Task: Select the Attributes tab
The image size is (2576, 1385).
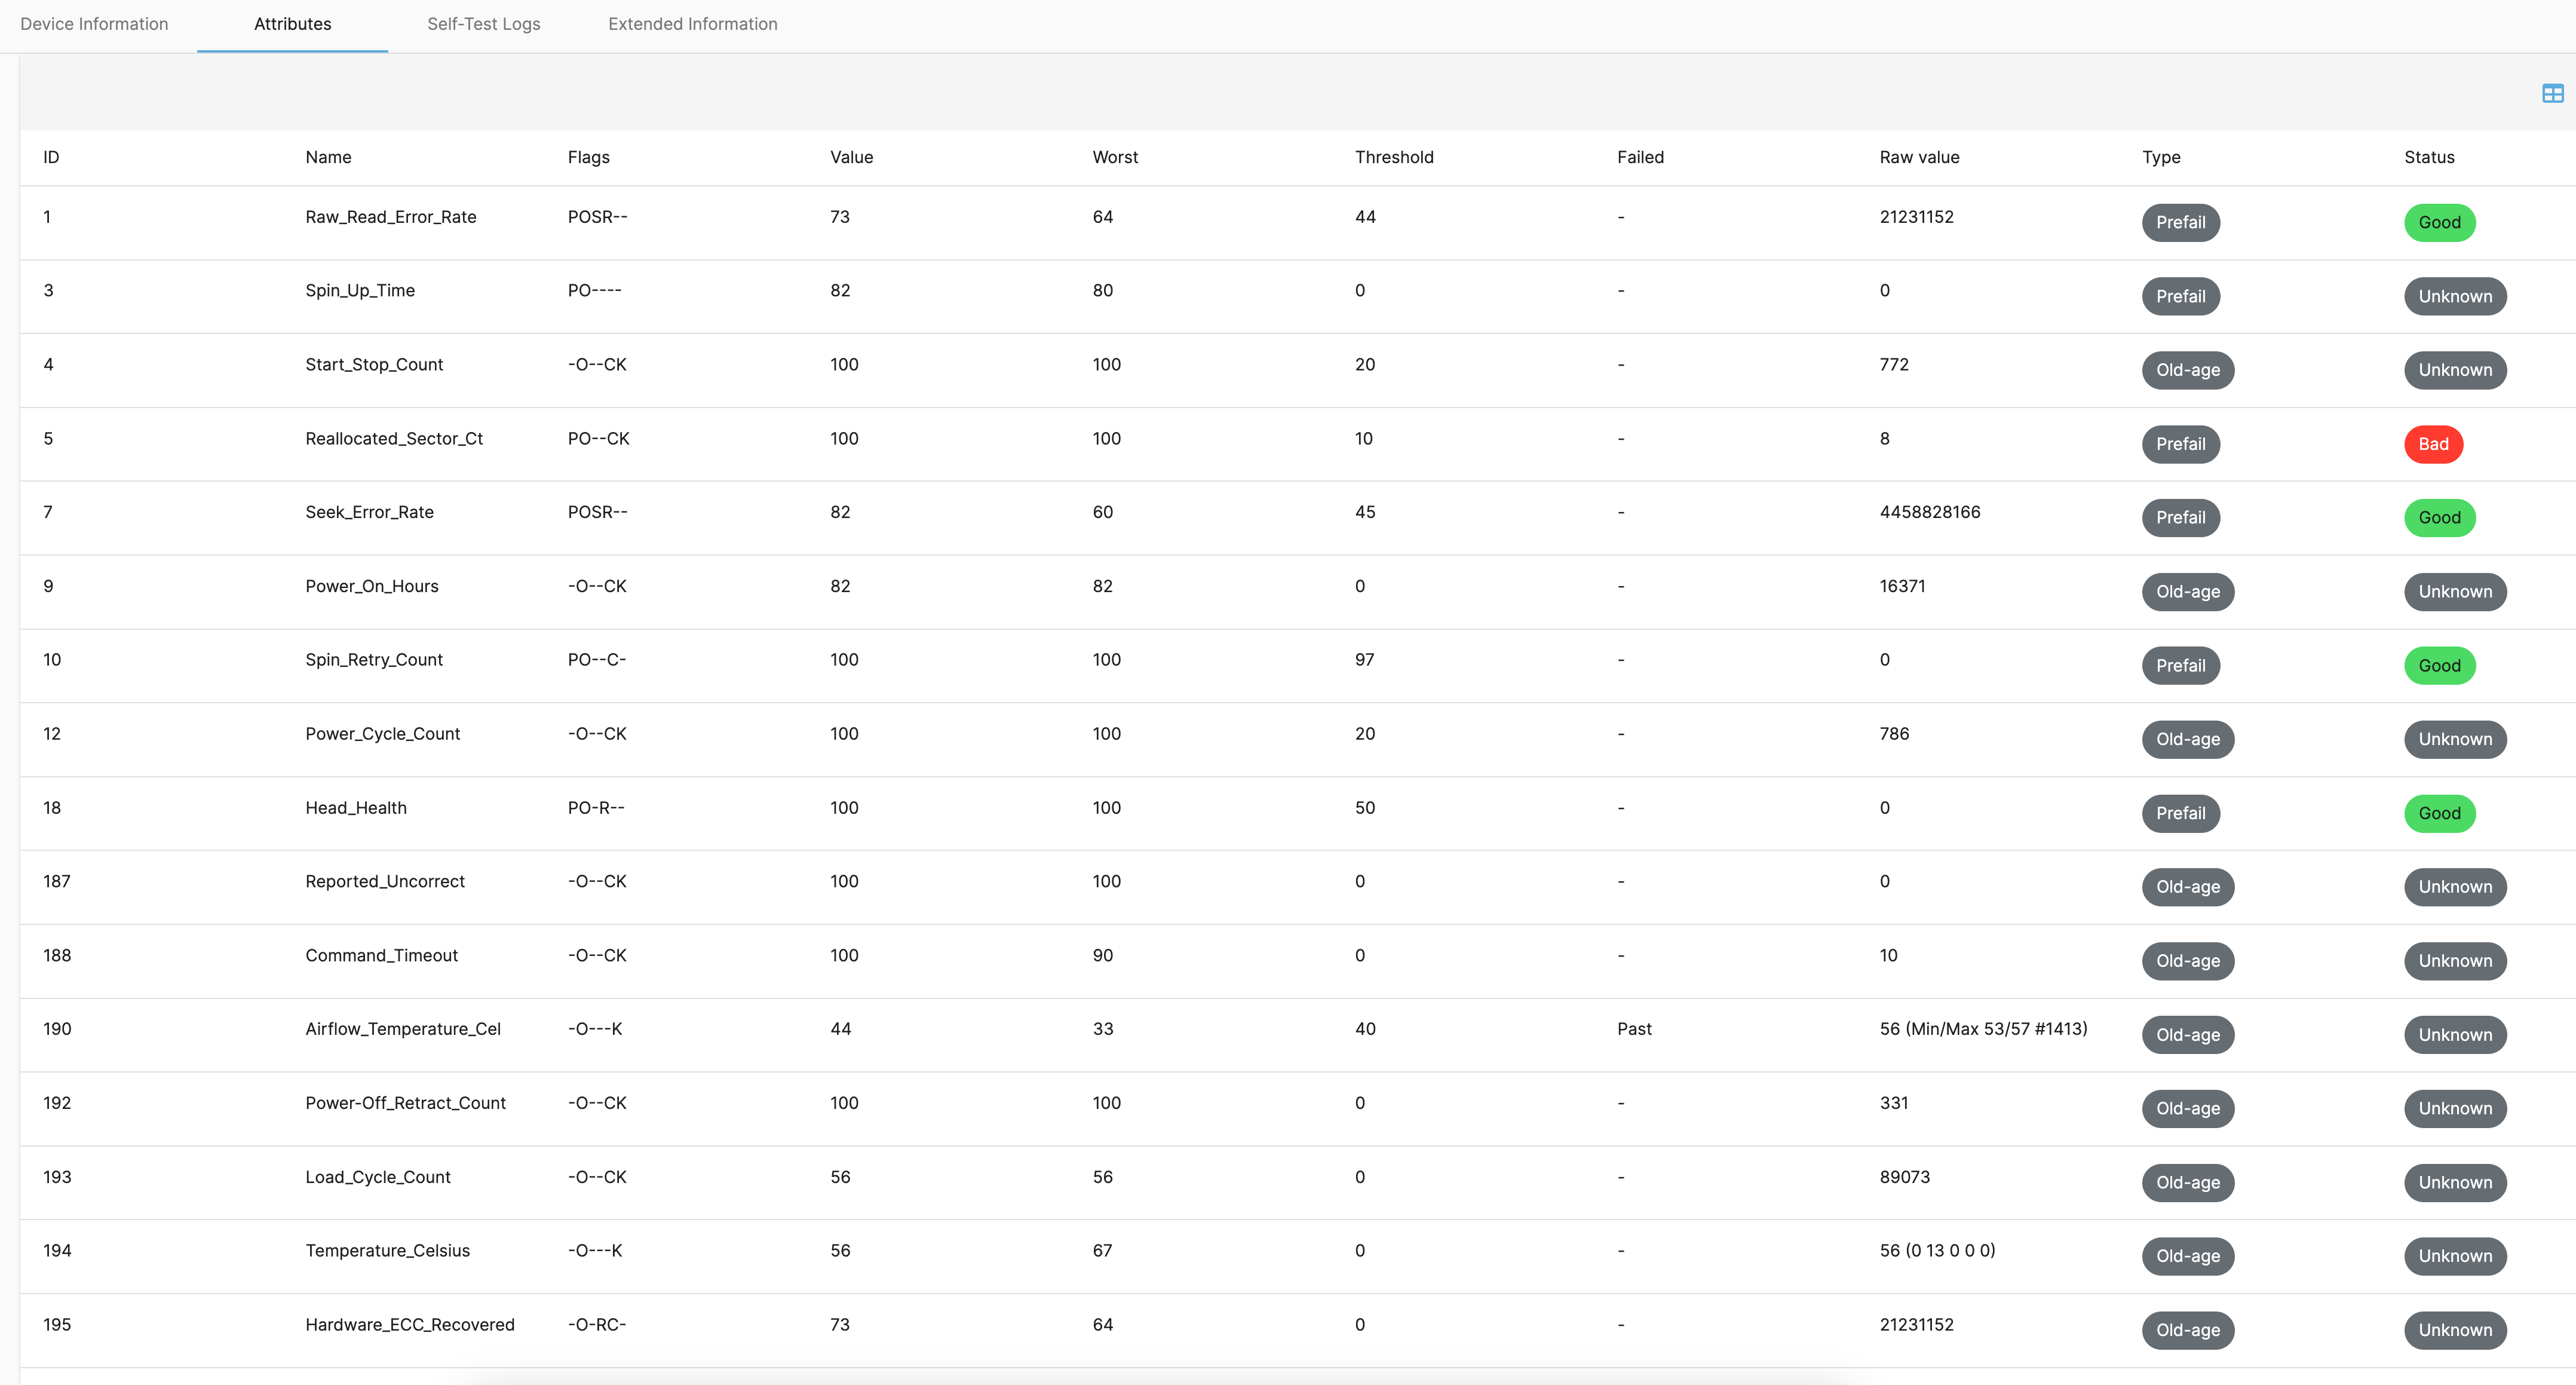Action: 292,24
